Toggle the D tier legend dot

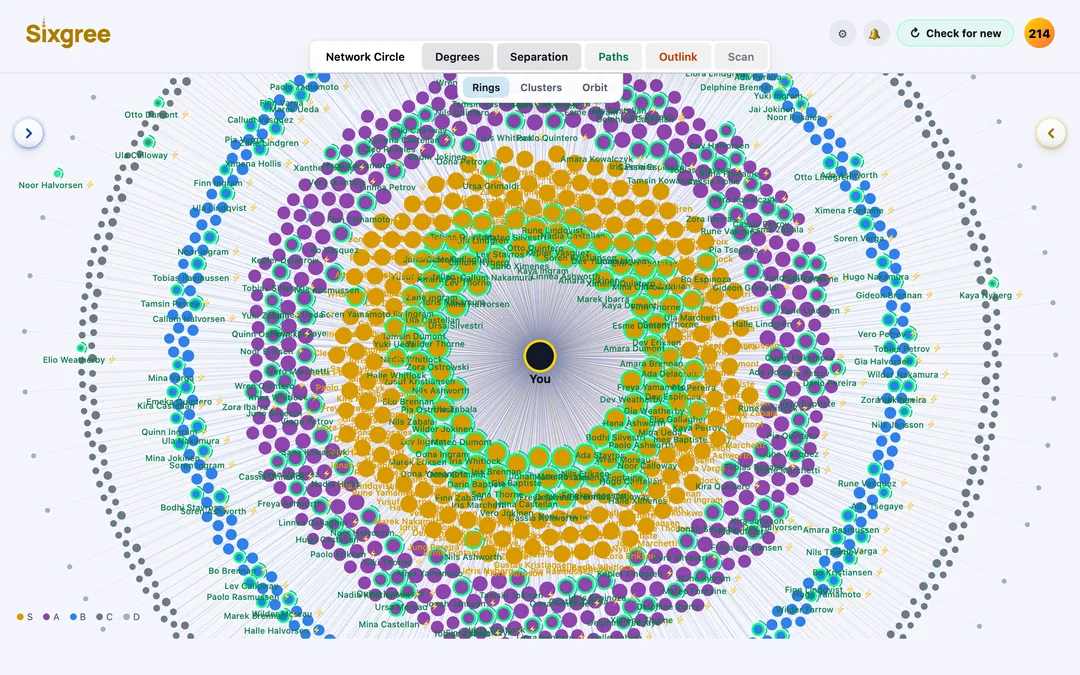pyautogui.click(x=126, y=617)
